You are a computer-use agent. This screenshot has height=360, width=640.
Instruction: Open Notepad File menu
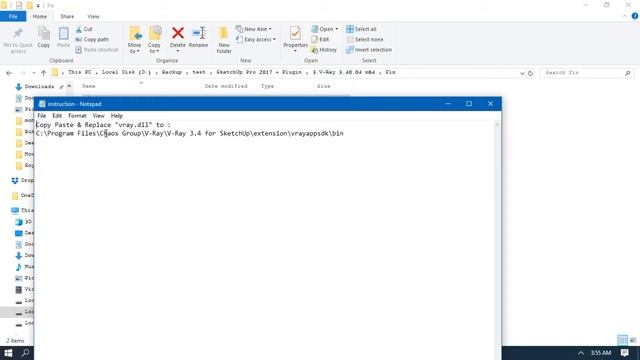click(x=42, y=116)
